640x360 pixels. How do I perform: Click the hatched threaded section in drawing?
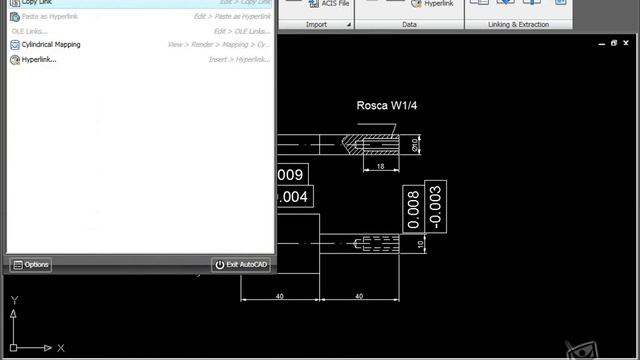coord(371,144)
